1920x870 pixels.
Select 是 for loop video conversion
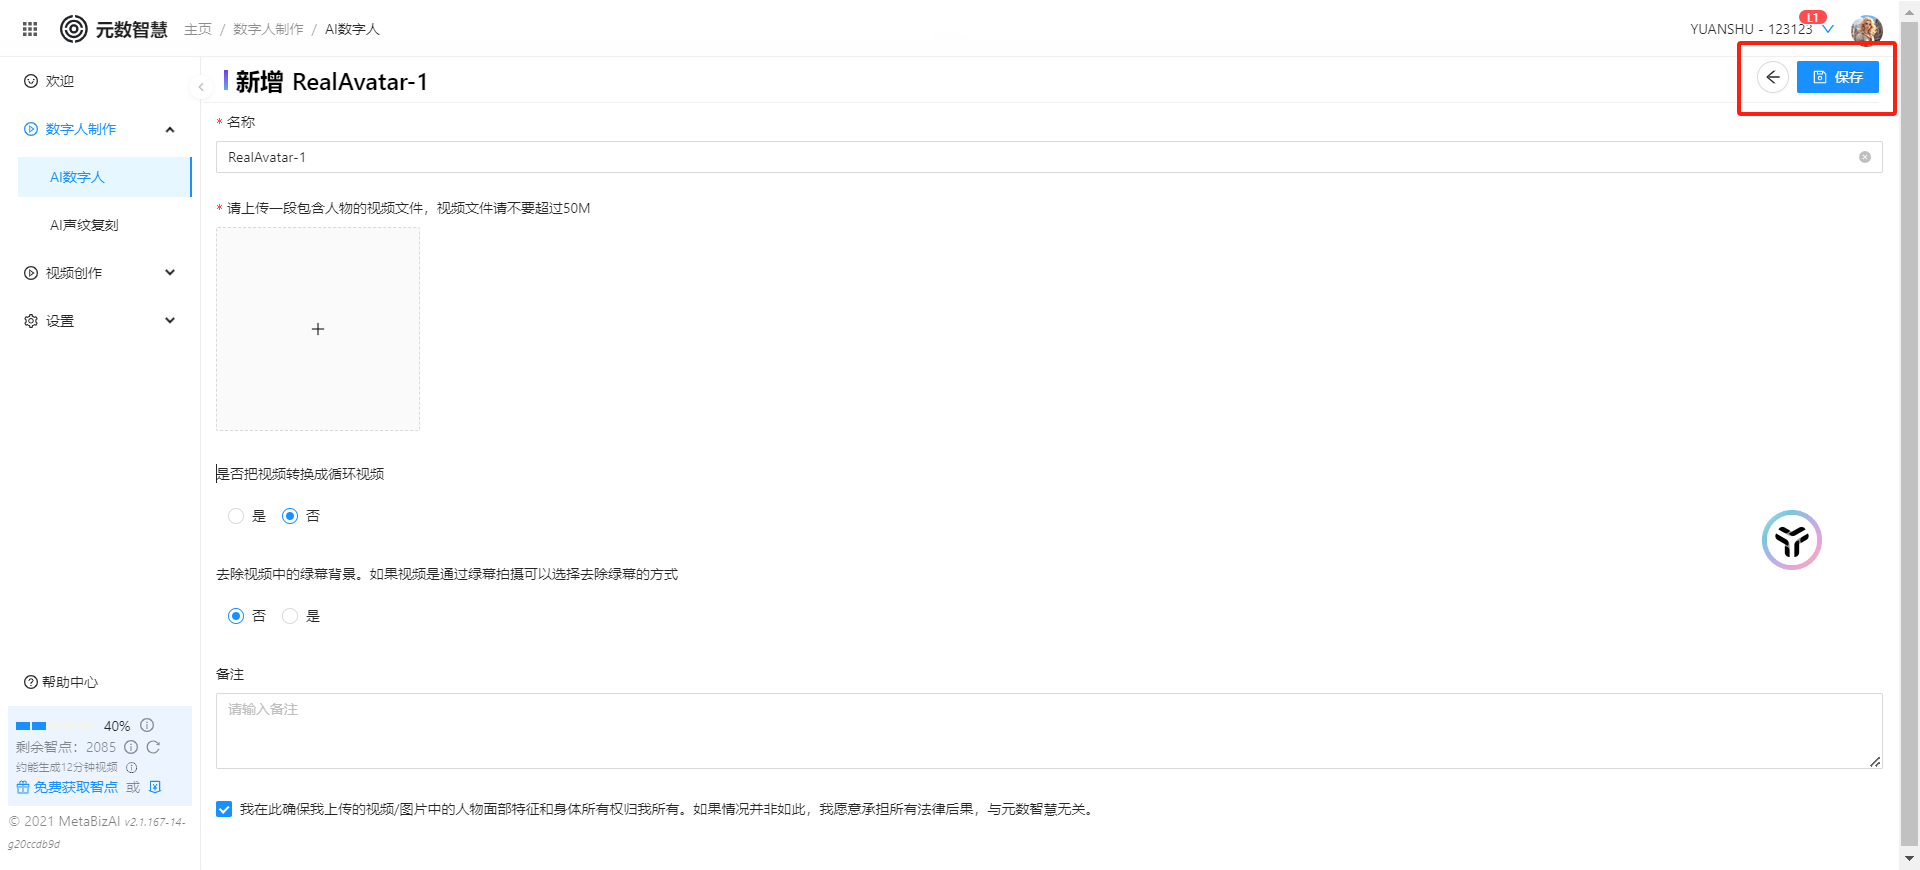tap(236, 516)
